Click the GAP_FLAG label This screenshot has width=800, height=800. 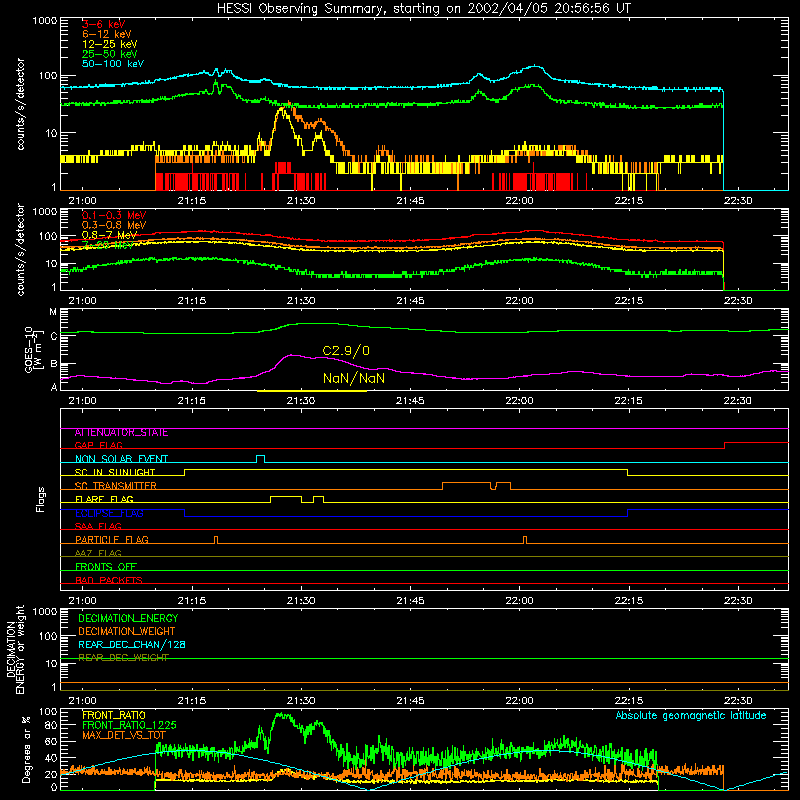[98, 445]
